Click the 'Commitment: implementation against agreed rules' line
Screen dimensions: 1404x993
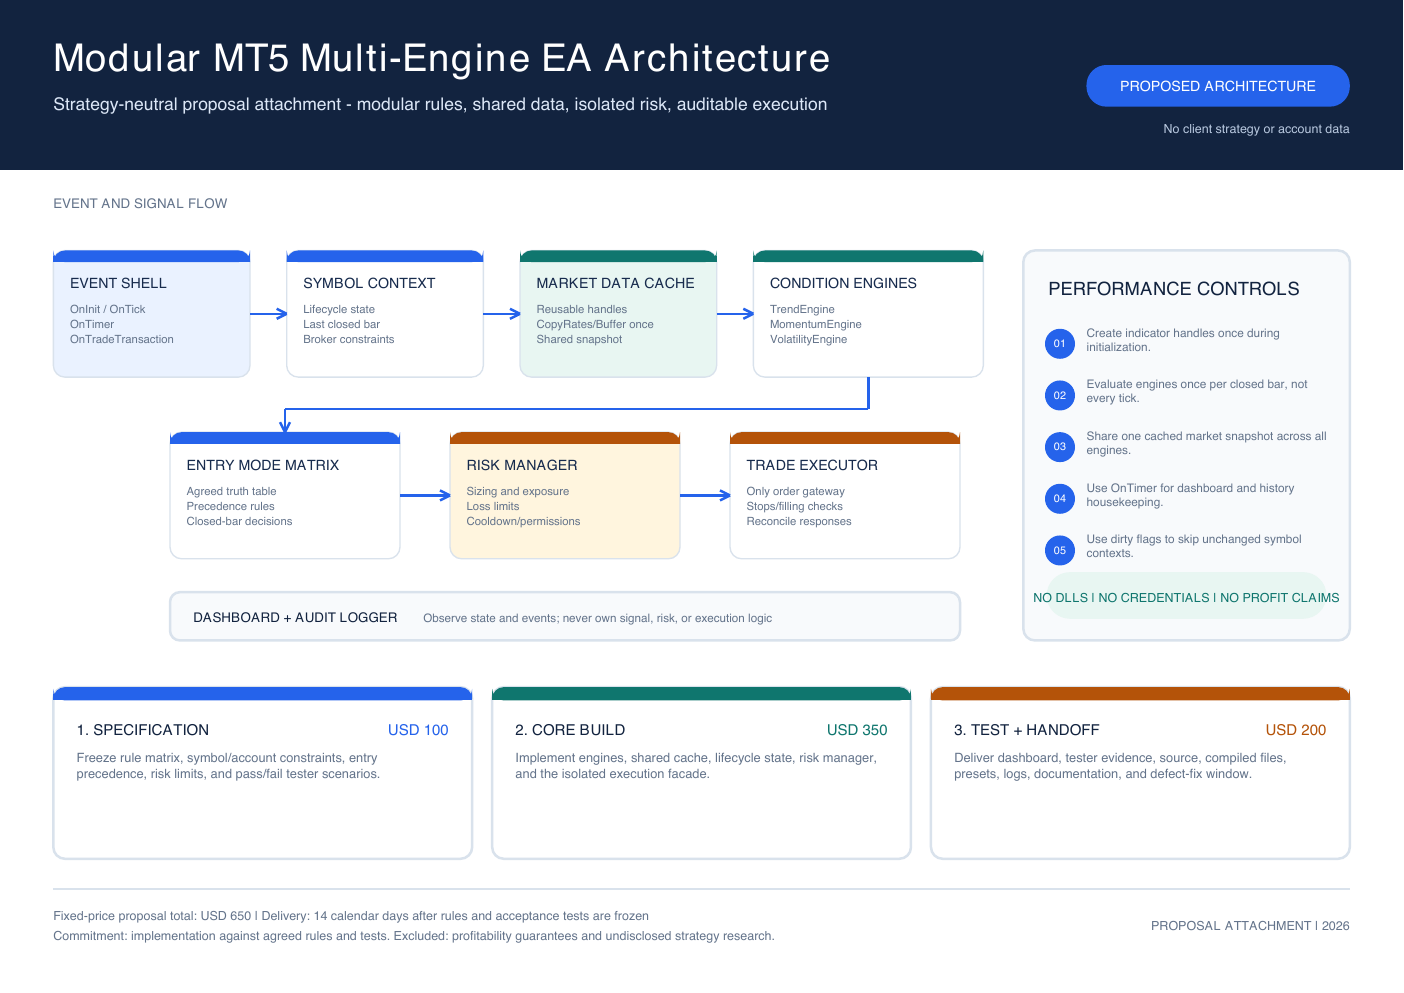414,936
